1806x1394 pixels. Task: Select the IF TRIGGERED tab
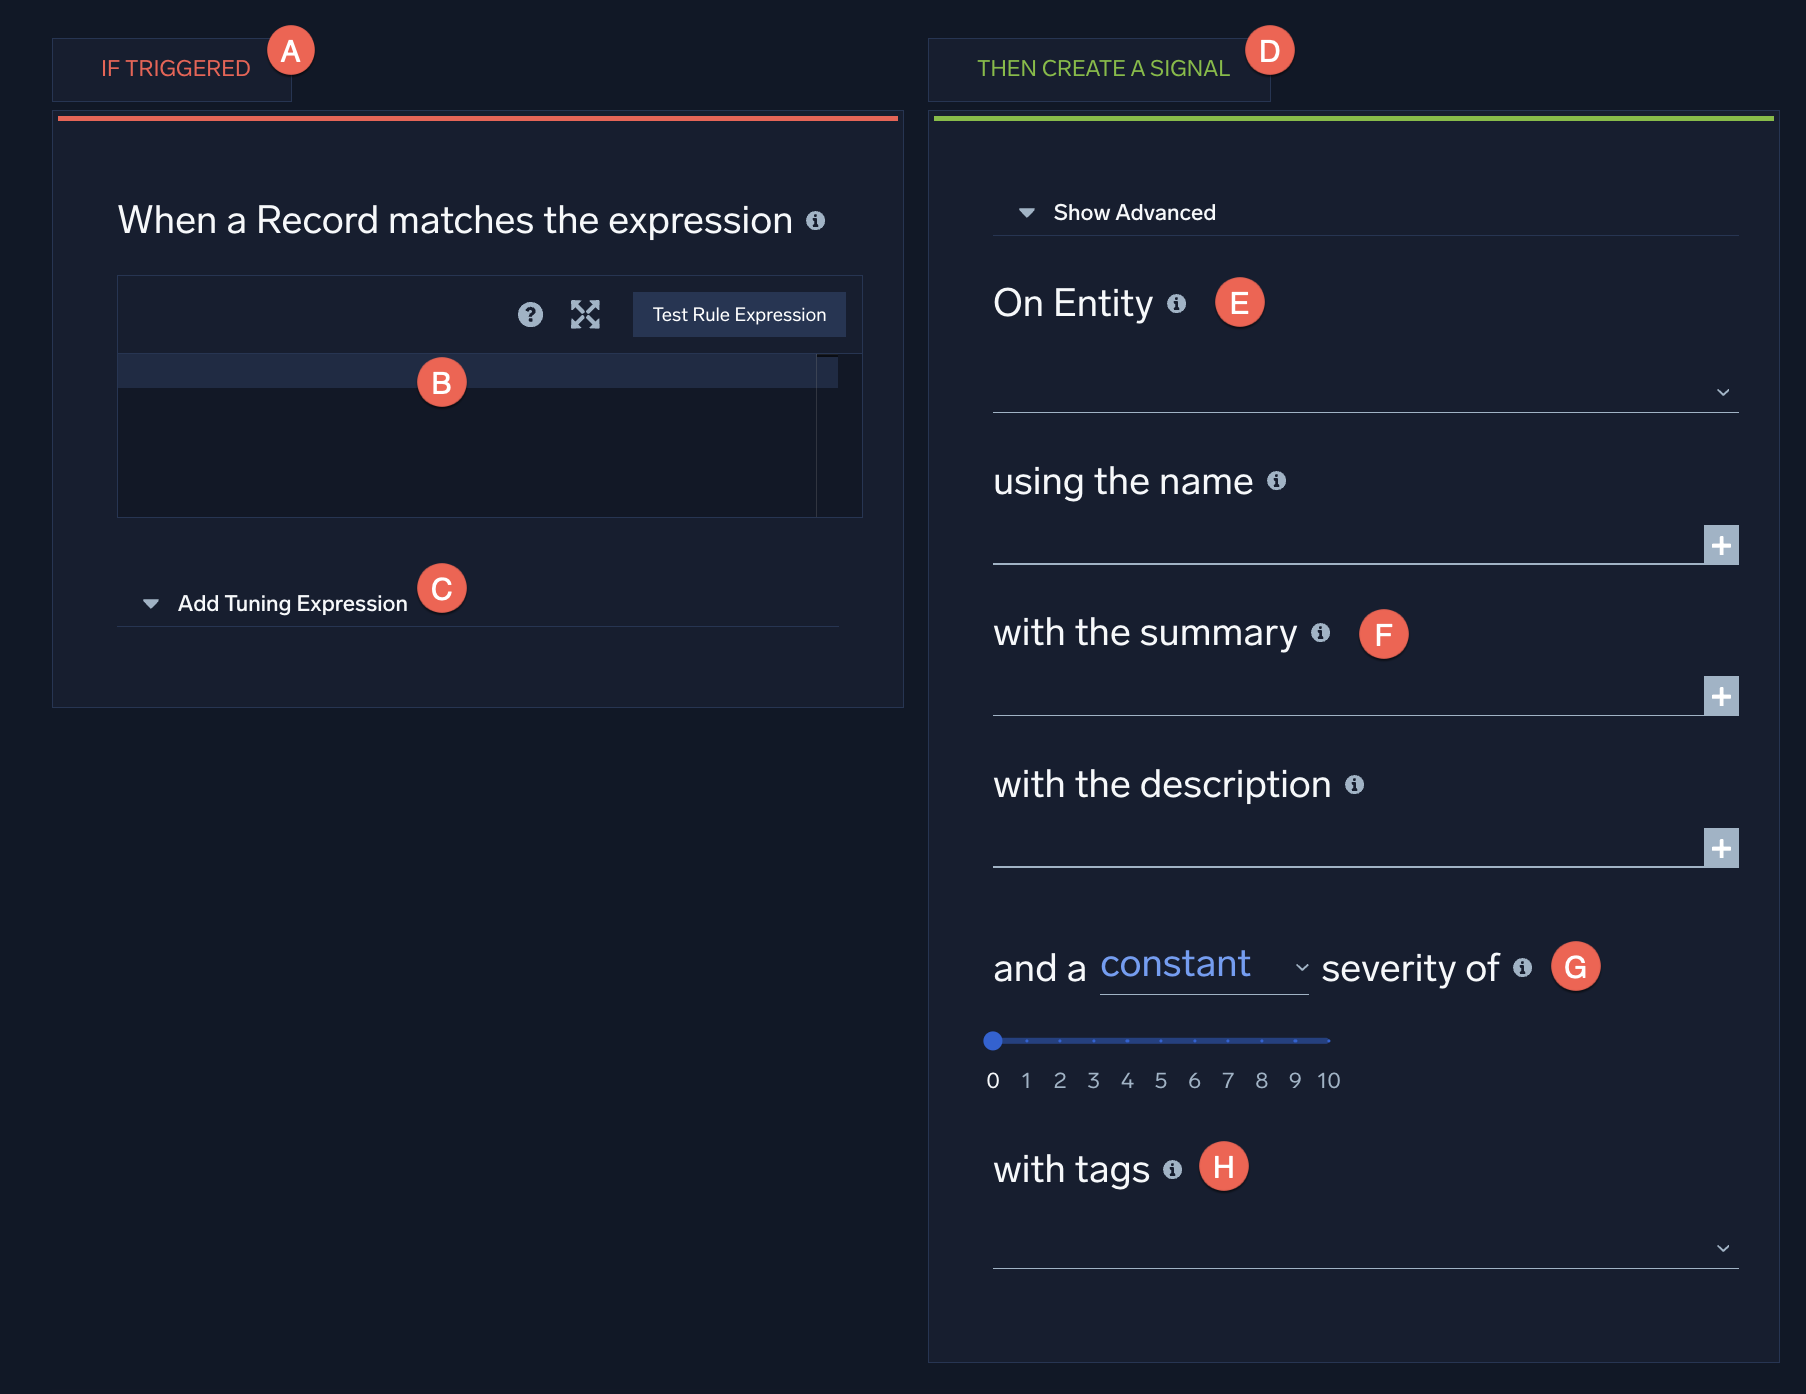[x=175, y=69]
